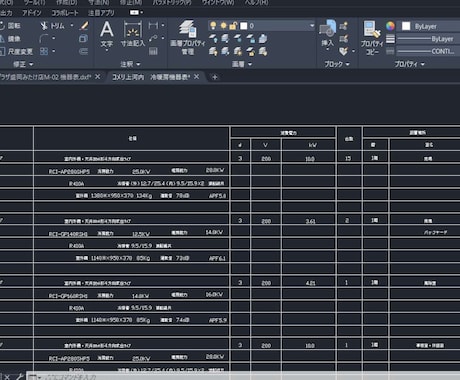Expand the ブロック panel

click(337, 64)
